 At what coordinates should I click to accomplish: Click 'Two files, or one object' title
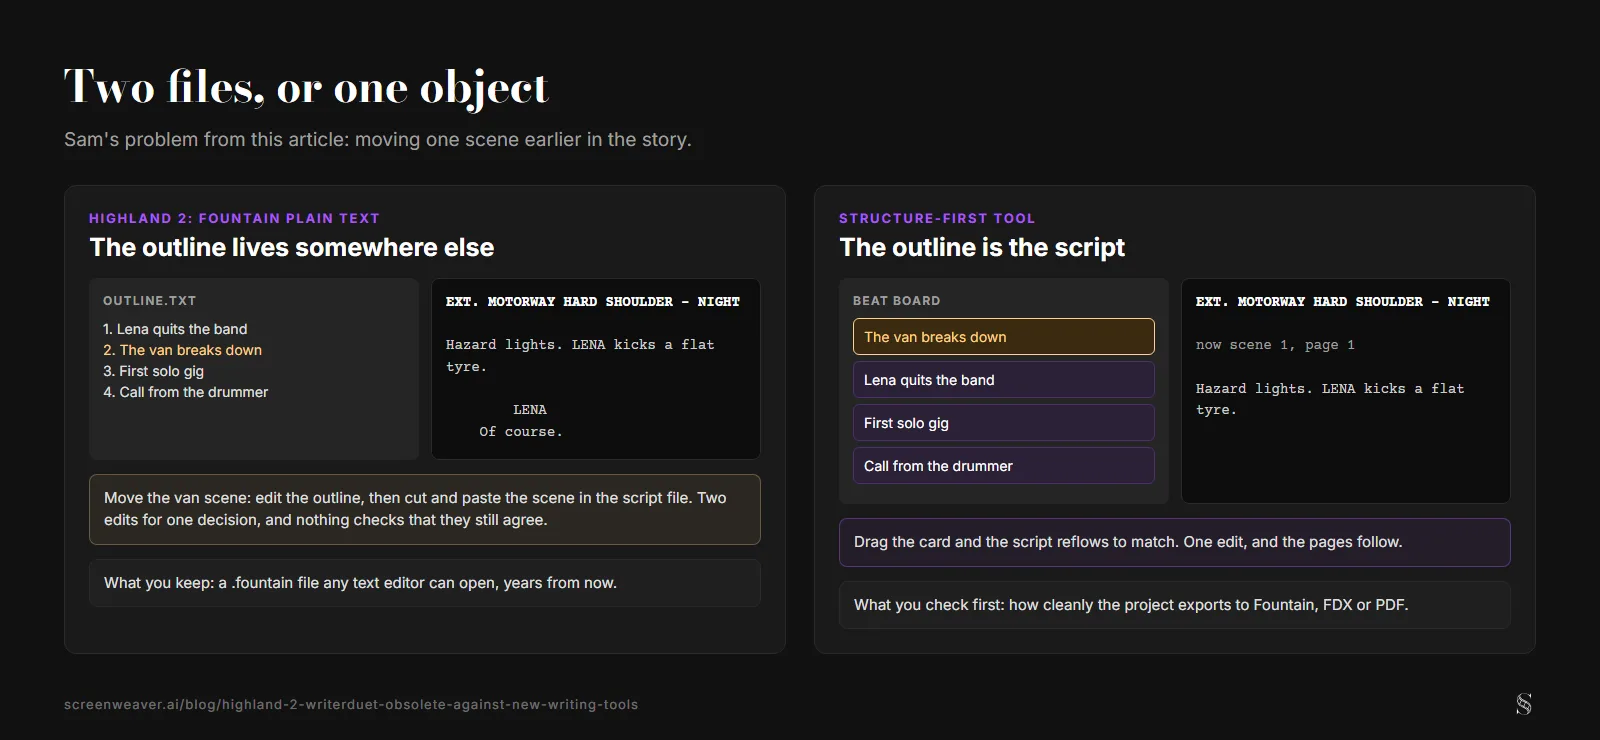click(306, 87)
